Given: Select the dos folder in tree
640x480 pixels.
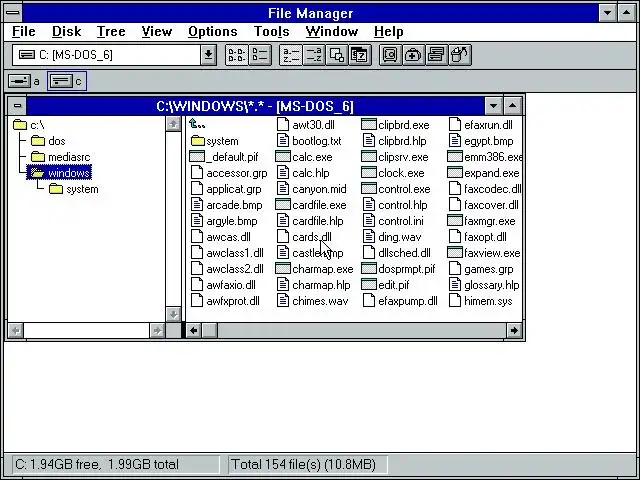Looking at the screenshot, I should [48, 141].
